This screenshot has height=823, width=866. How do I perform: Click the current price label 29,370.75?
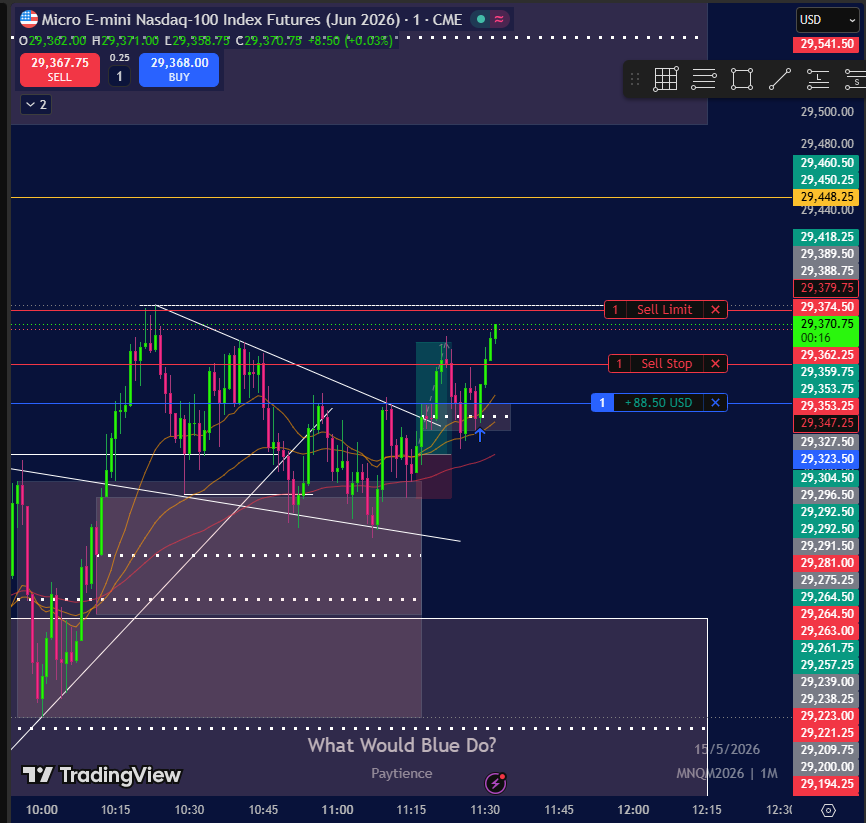826,331
